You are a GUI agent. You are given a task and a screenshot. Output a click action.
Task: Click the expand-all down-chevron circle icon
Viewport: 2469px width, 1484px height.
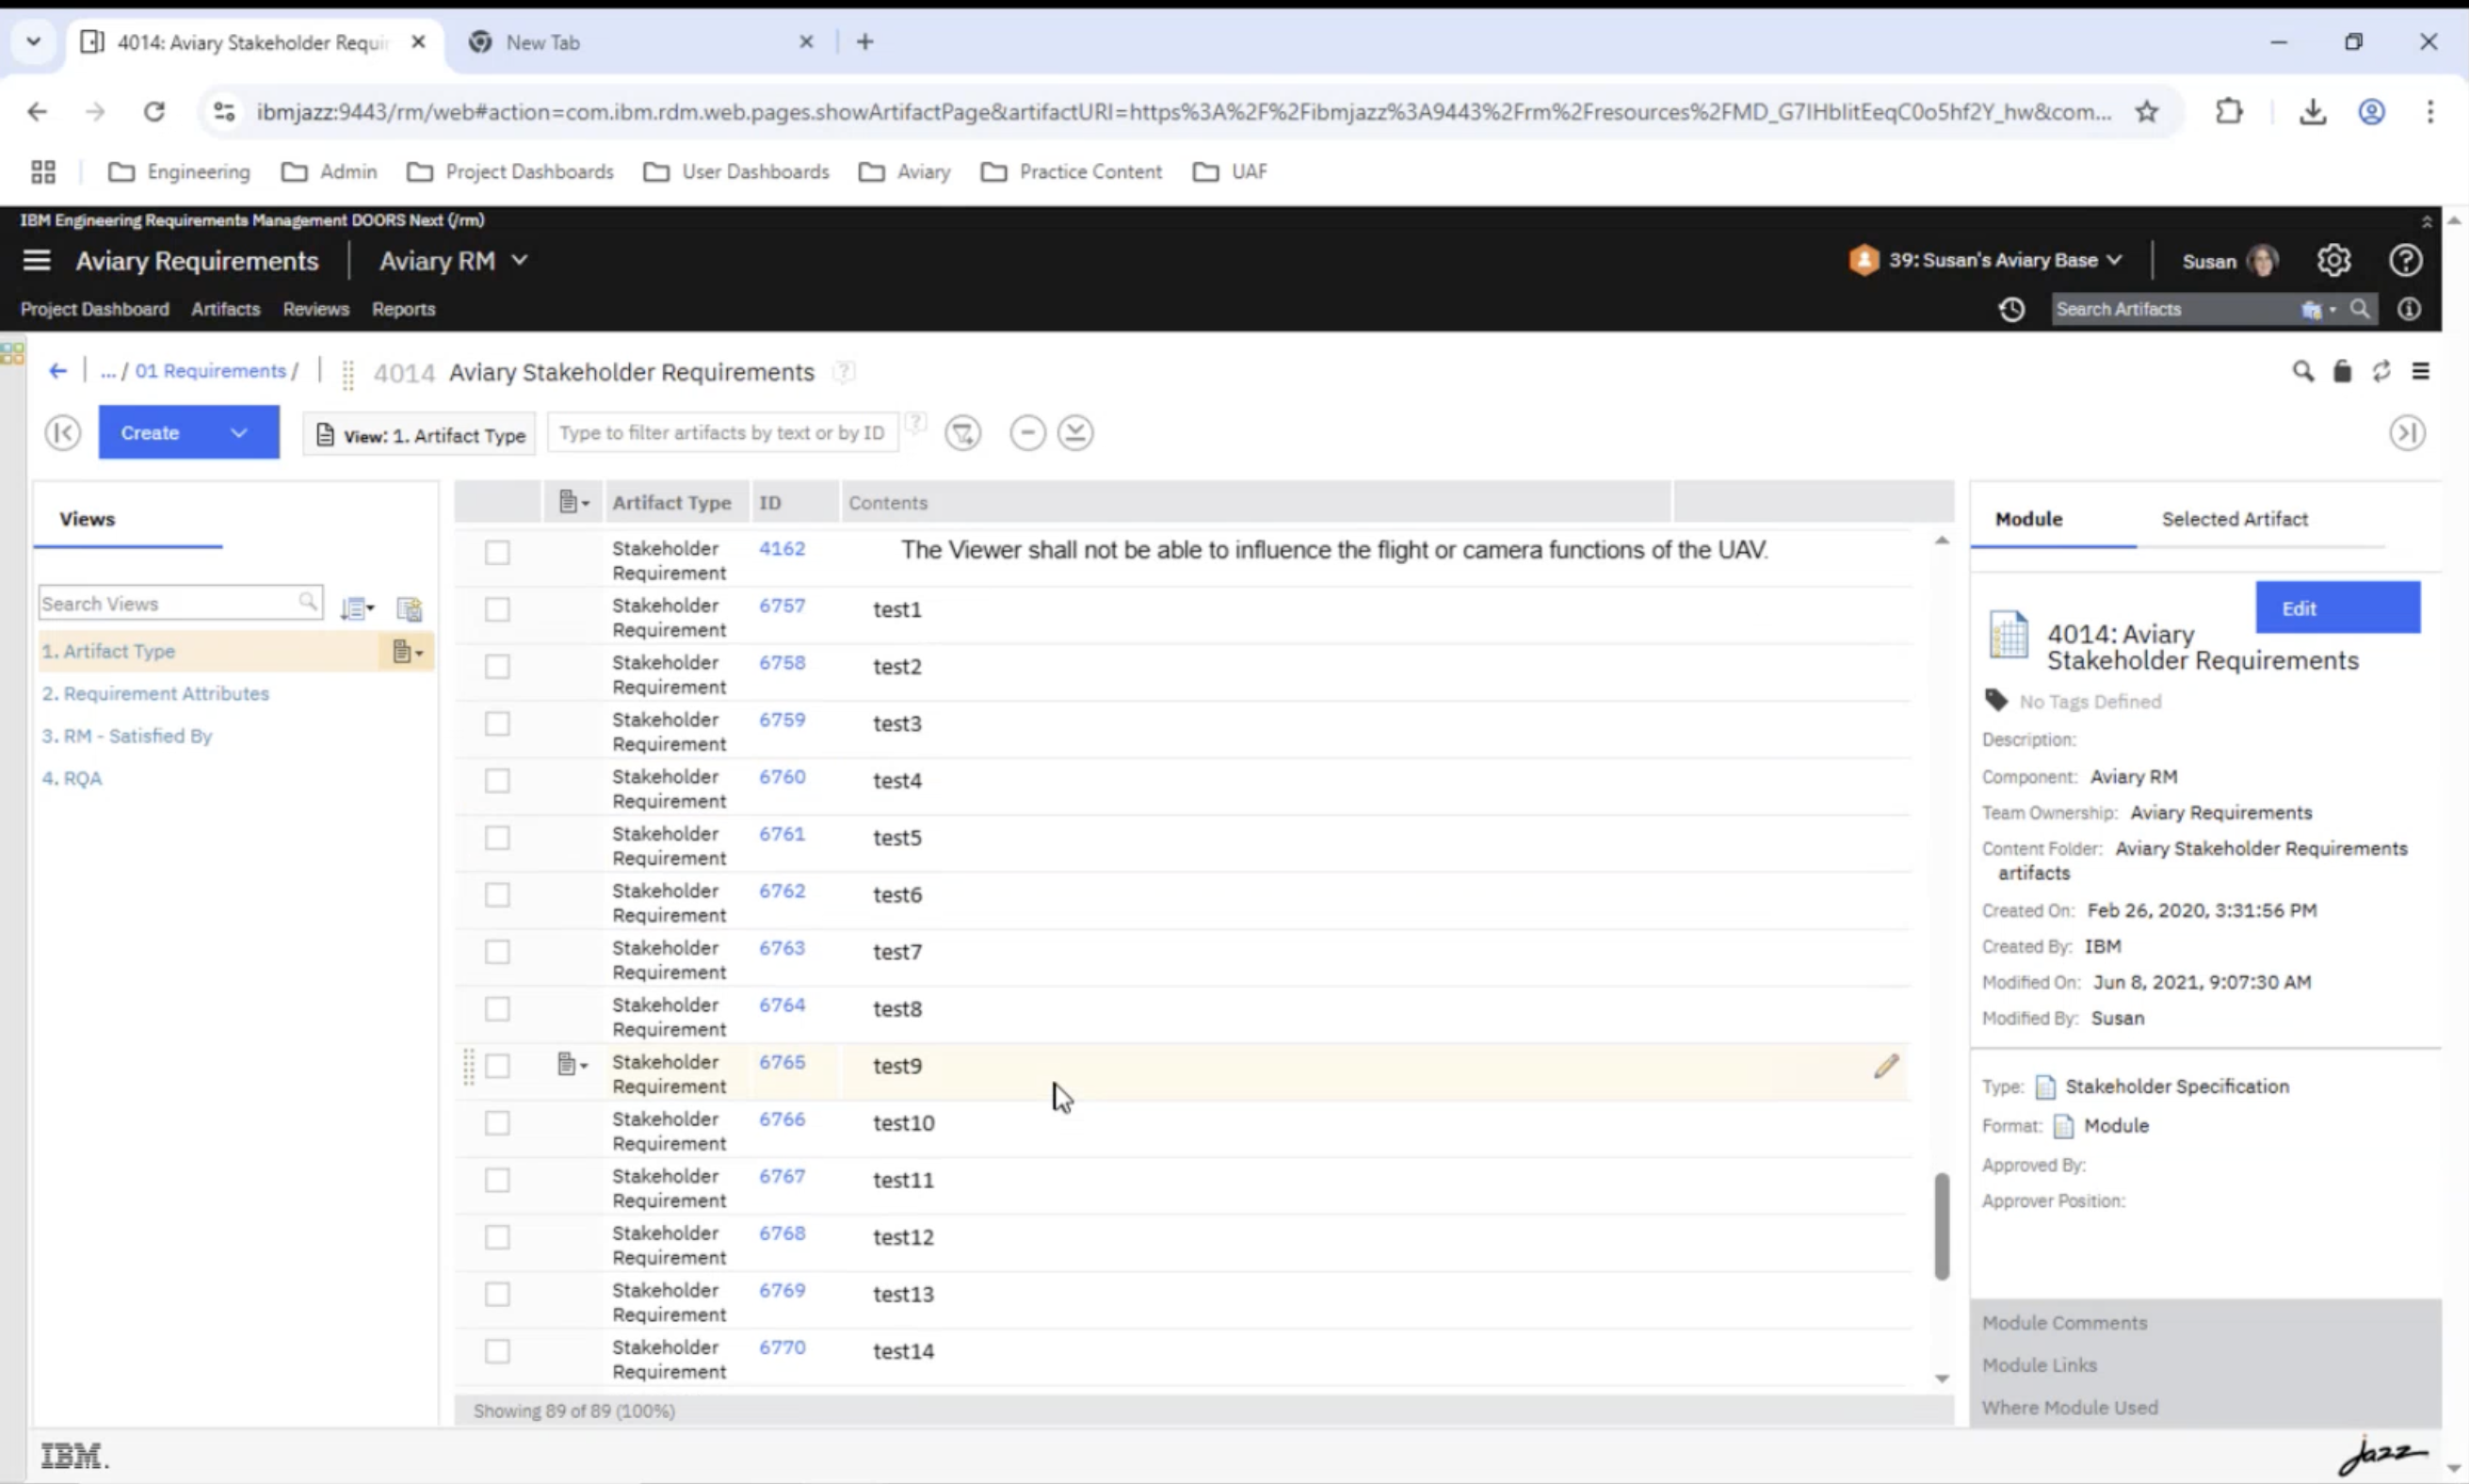tap(1075, 433)
